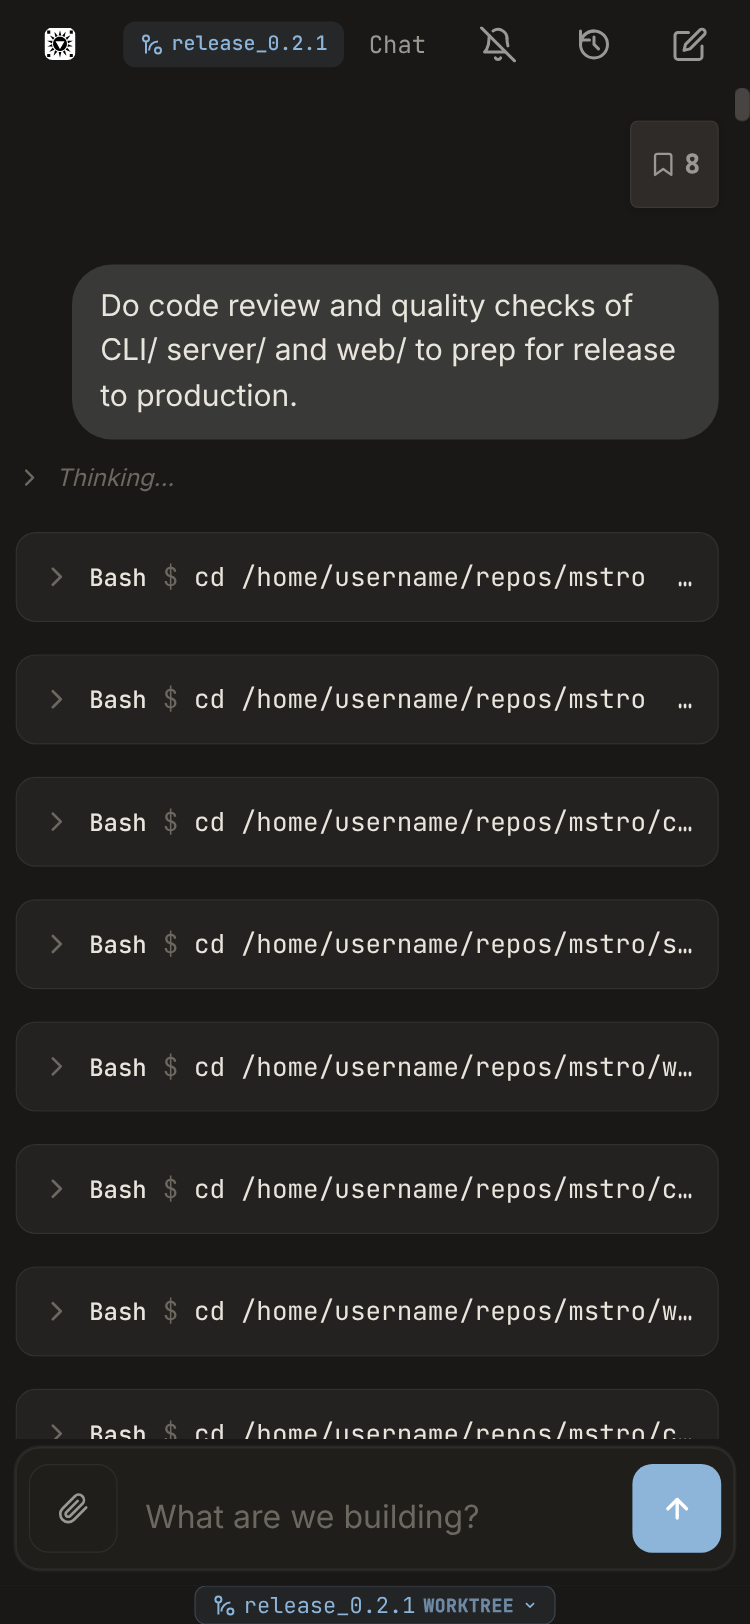This screenshot has height=1624, width=750.
Task: Click the app logo icon
Action: tap(60, 44)
